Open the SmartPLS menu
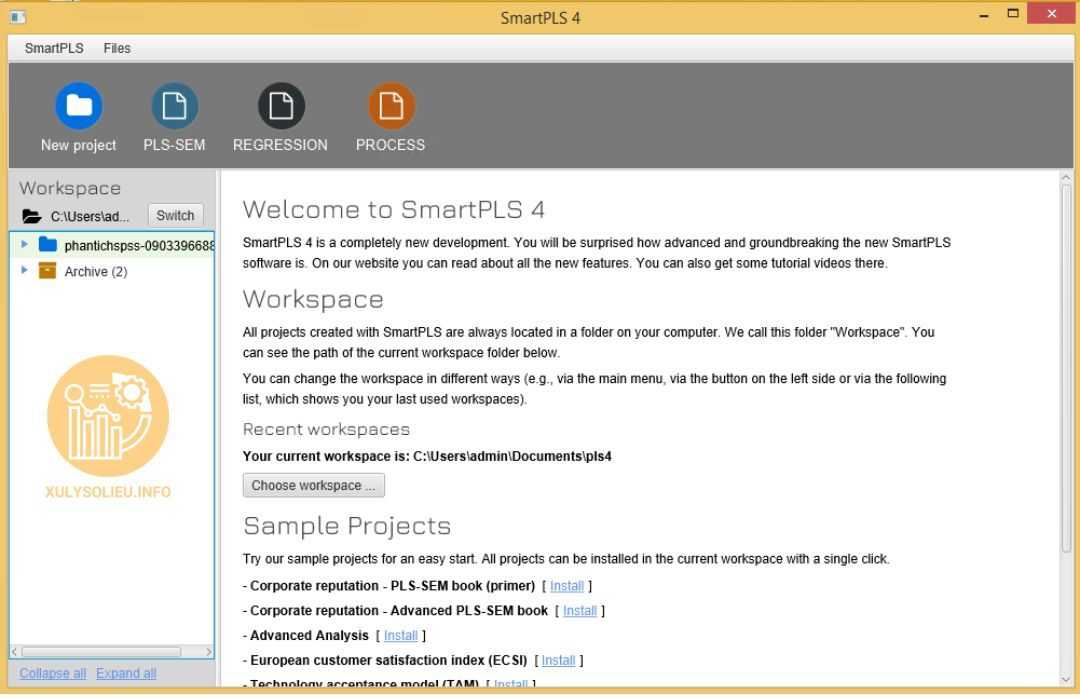The height and width of the screenshot is (698, 1080). click(x=54, y=48)
